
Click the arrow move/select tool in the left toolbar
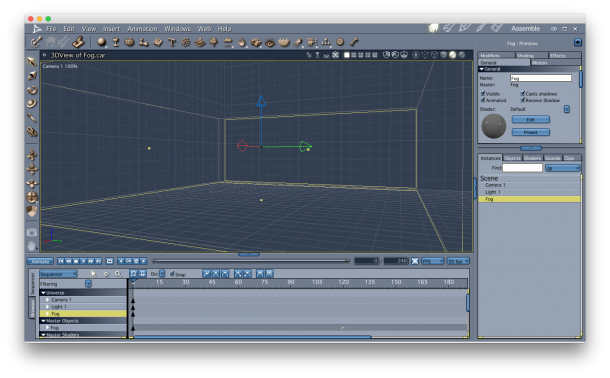(x=32, y=61)
